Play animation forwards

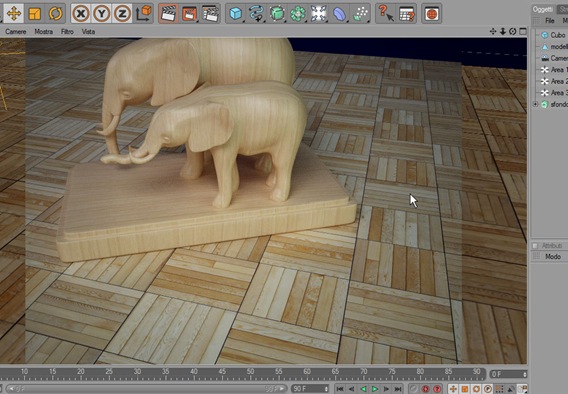[375, 389]
